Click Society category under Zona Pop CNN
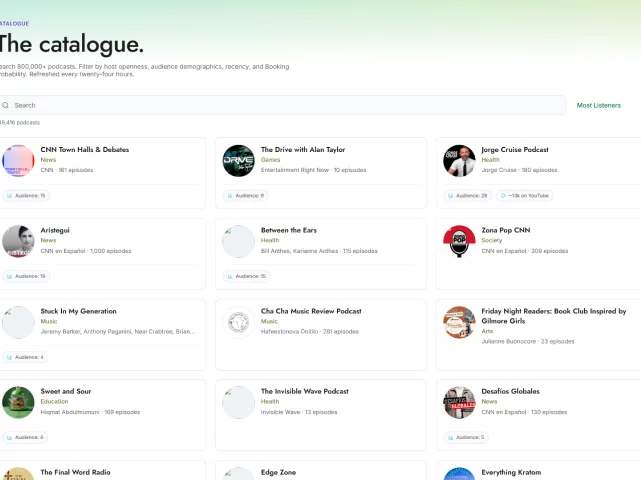 coord(491,240)
